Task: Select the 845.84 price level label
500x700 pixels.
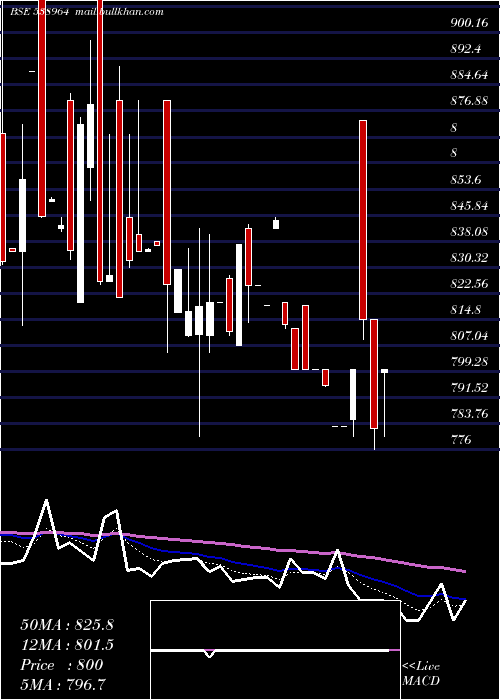Action: click(x=469, y=206)
